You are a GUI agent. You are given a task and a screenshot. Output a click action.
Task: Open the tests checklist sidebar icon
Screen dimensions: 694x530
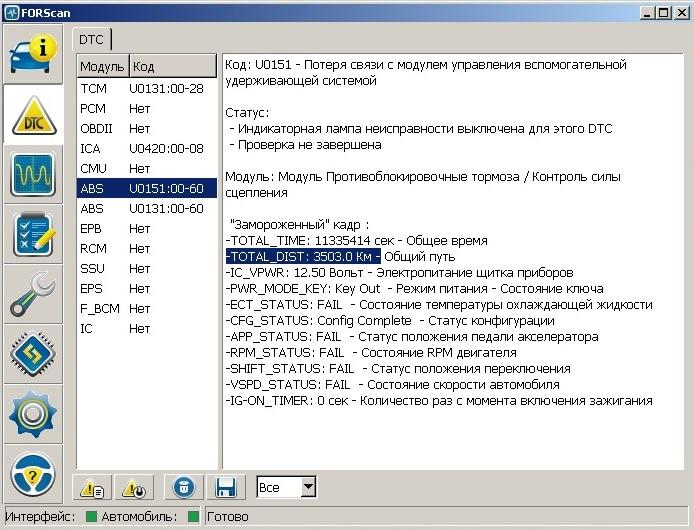click(33, 234)
